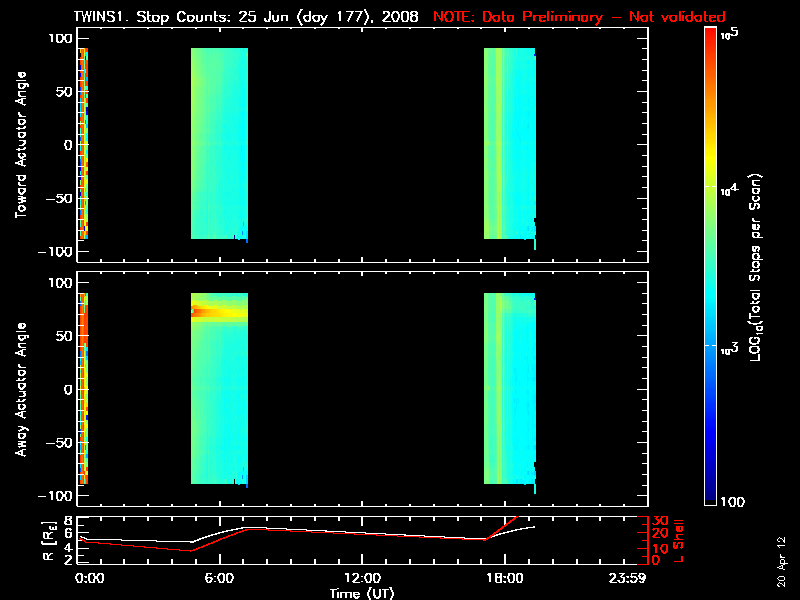Click the 'Toward Actuator Angle' axis label
Image resolution: width=800 pixels, height=600 pixels.
pyautogui.click(x=21, y=144)
